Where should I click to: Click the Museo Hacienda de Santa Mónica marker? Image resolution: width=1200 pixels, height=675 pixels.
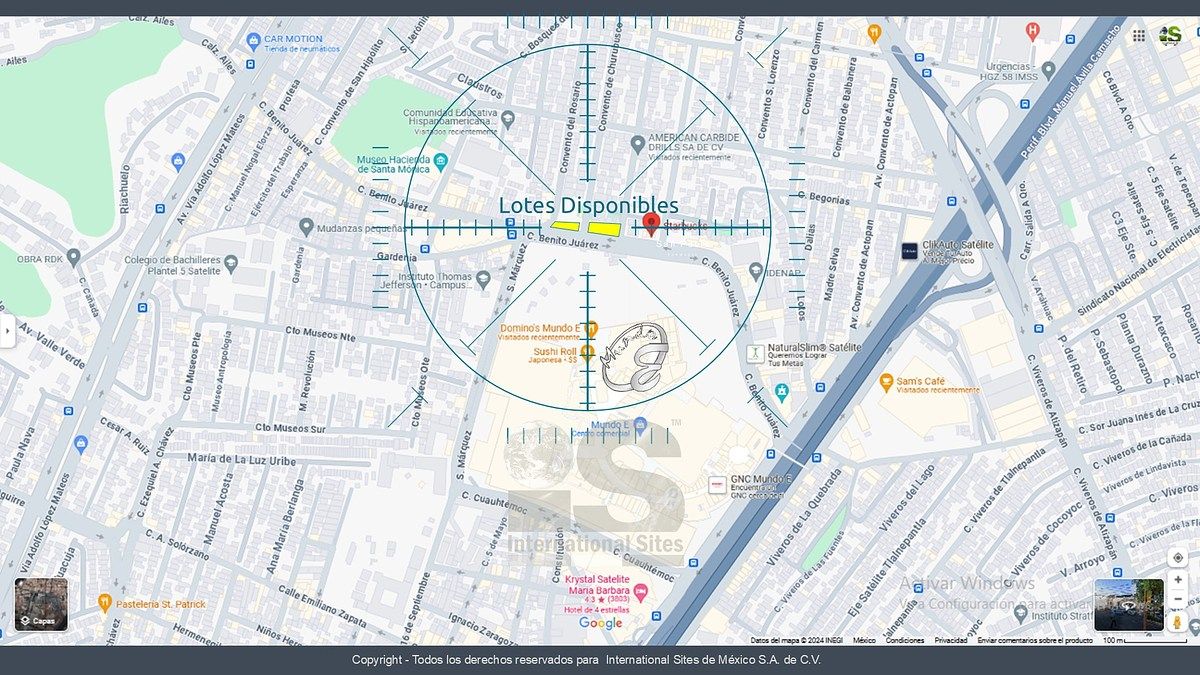[x=441, y=162]
